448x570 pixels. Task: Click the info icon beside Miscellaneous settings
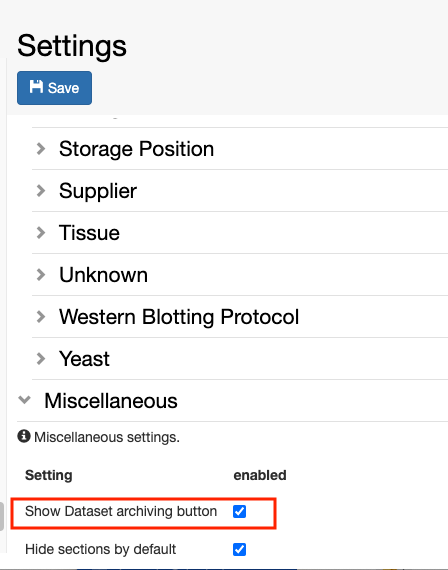24,436
